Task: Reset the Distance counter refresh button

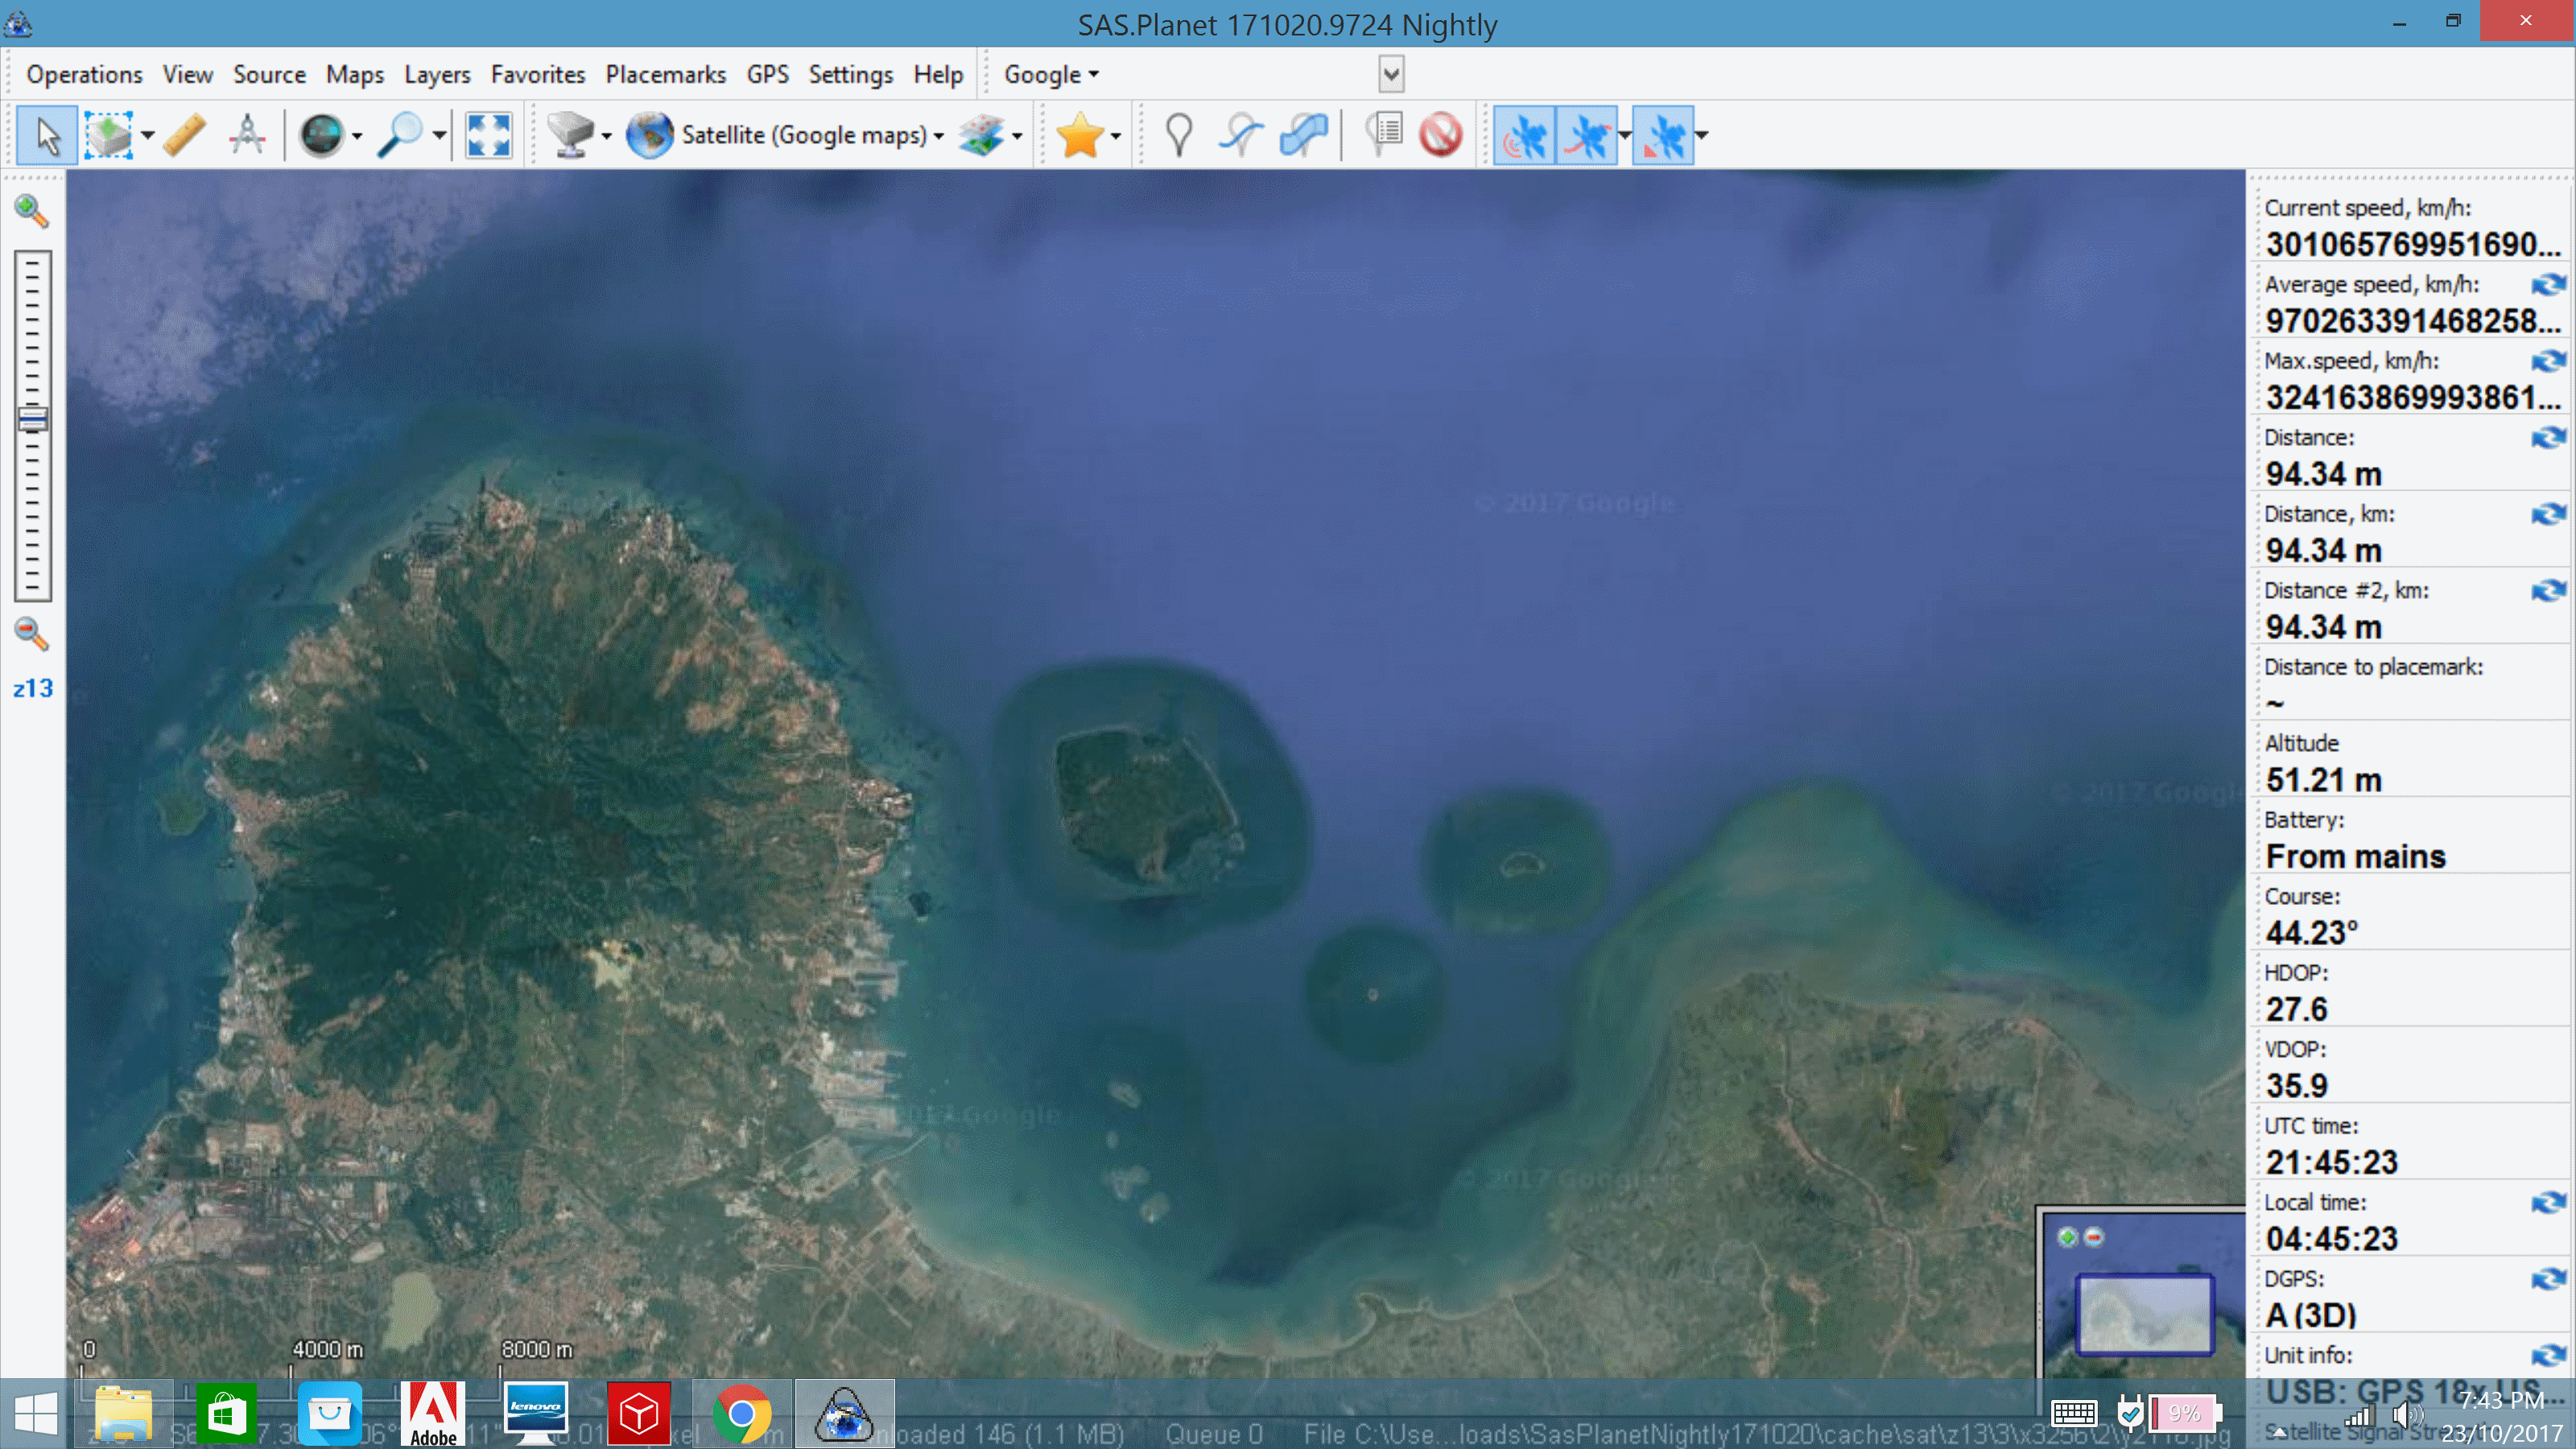Action: (x=2547, y=438)
